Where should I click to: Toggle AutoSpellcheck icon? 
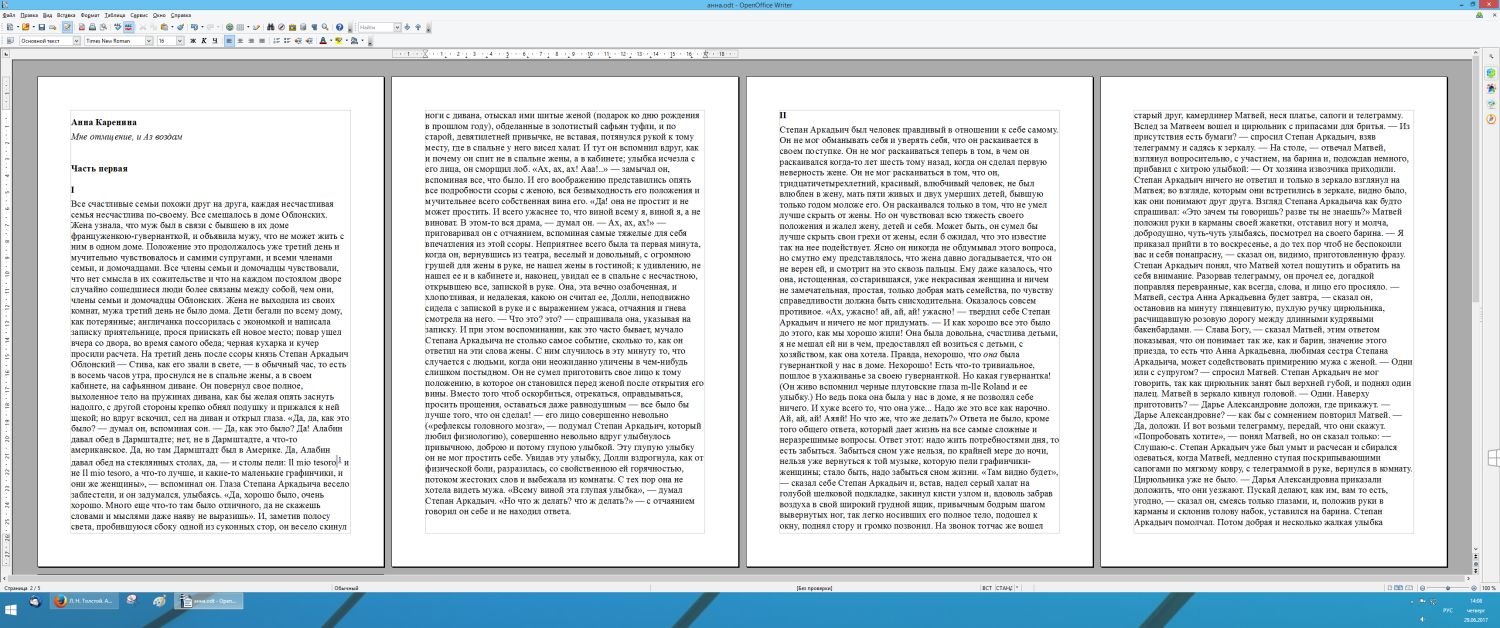coord(128,27)
